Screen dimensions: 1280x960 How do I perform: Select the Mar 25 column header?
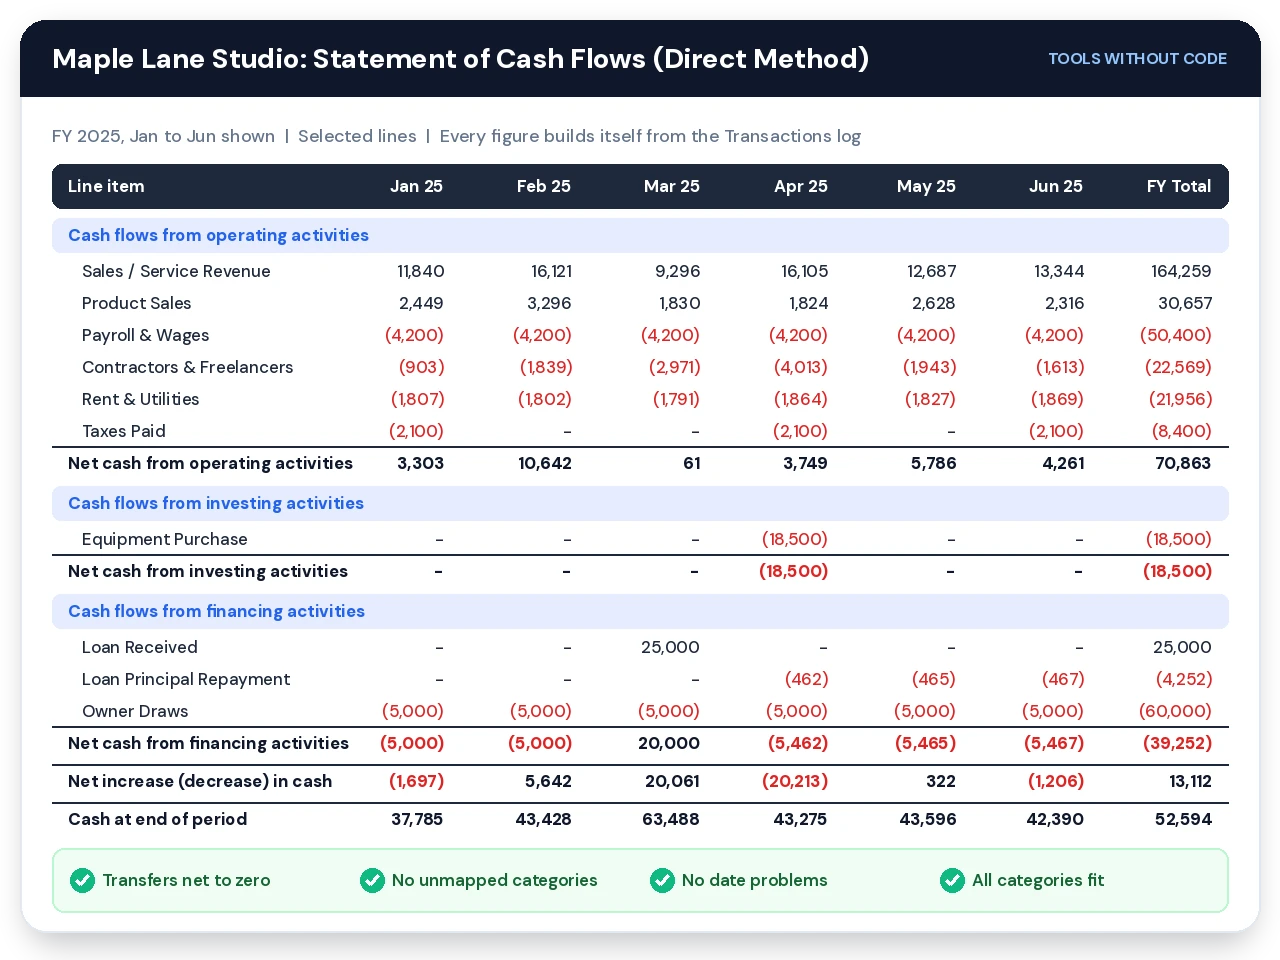point(671,186)
